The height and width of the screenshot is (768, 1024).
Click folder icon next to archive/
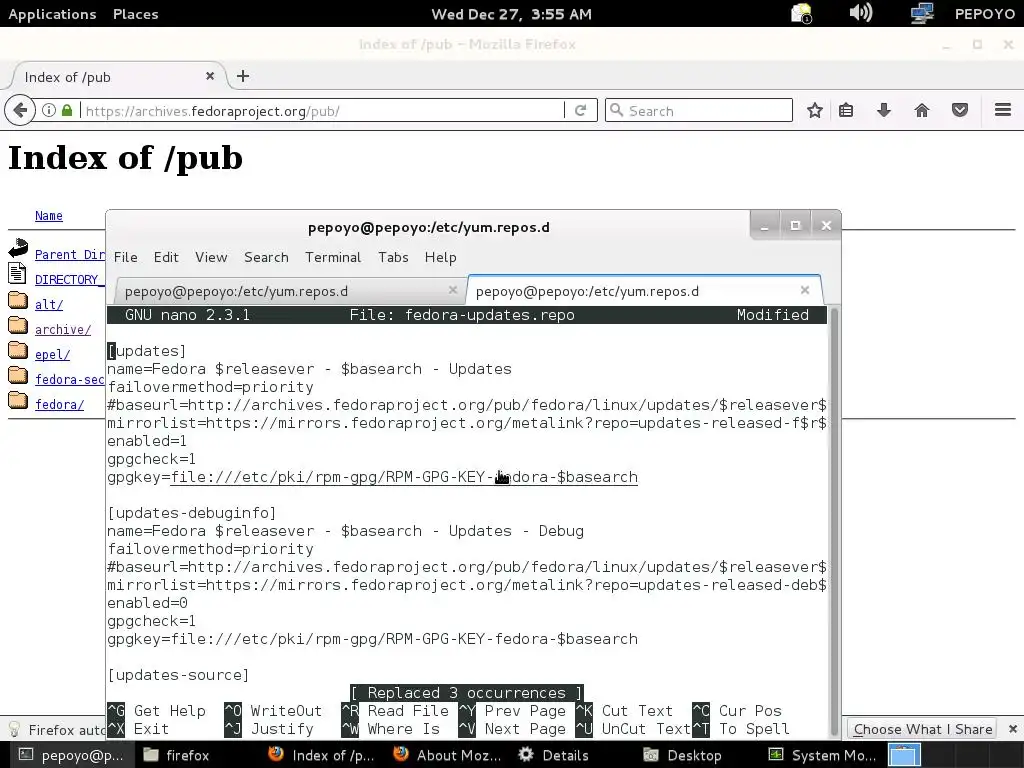pyautogui.click(x=18, y=325)
